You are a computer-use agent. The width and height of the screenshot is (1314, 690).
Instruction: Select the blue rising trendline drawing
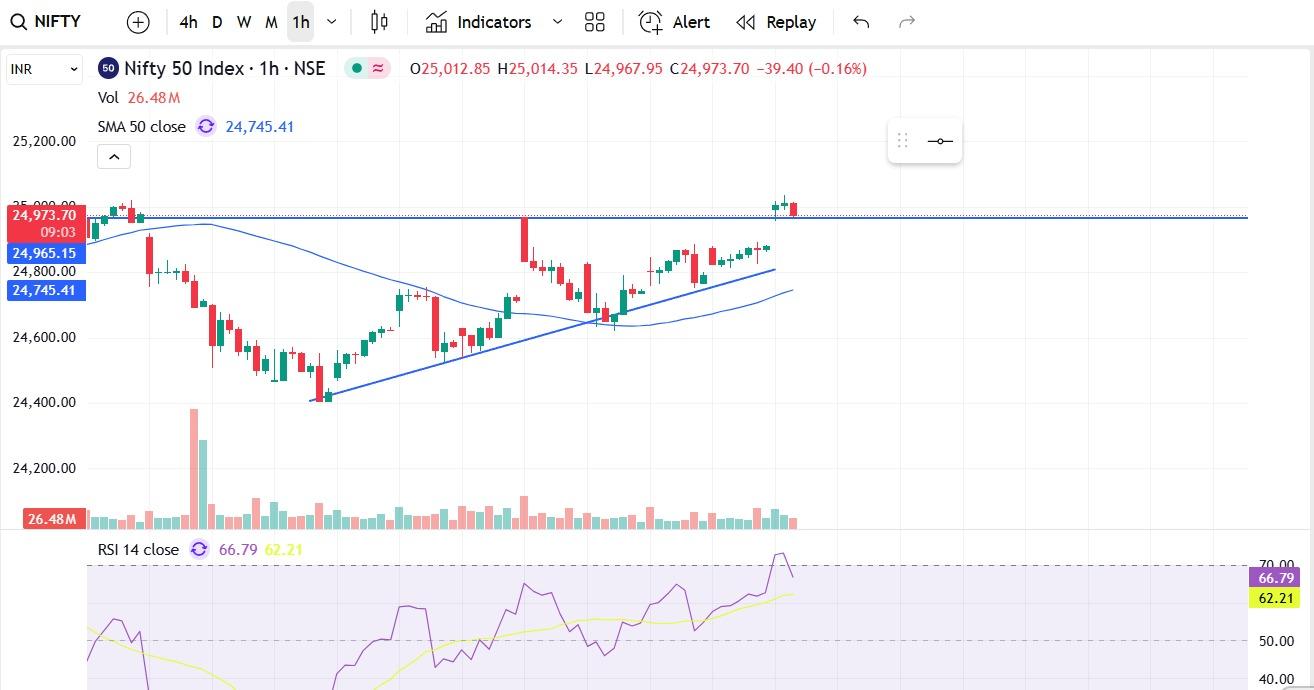(545, 334)
